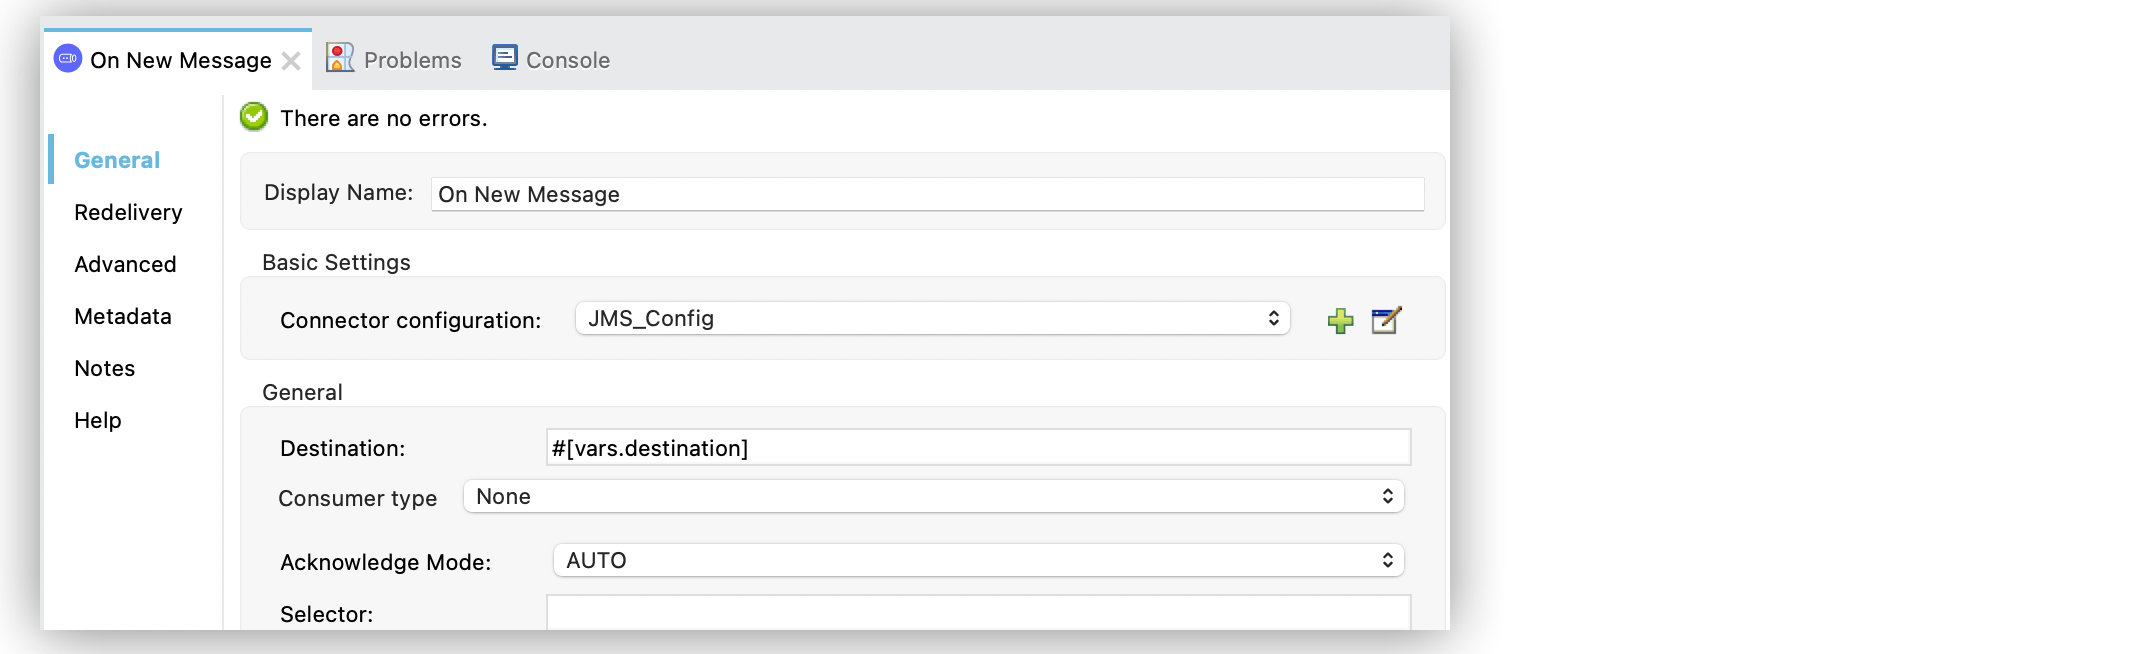Select the Redelivery section in the sidebar
Image resolution: width=2142 pixels, height=654 pixels.
click(x=127, y=212)
